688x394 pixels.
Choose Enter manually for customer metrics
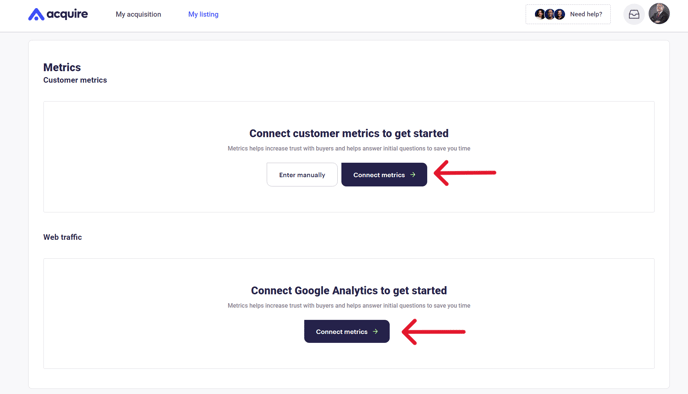click(302, 175)
